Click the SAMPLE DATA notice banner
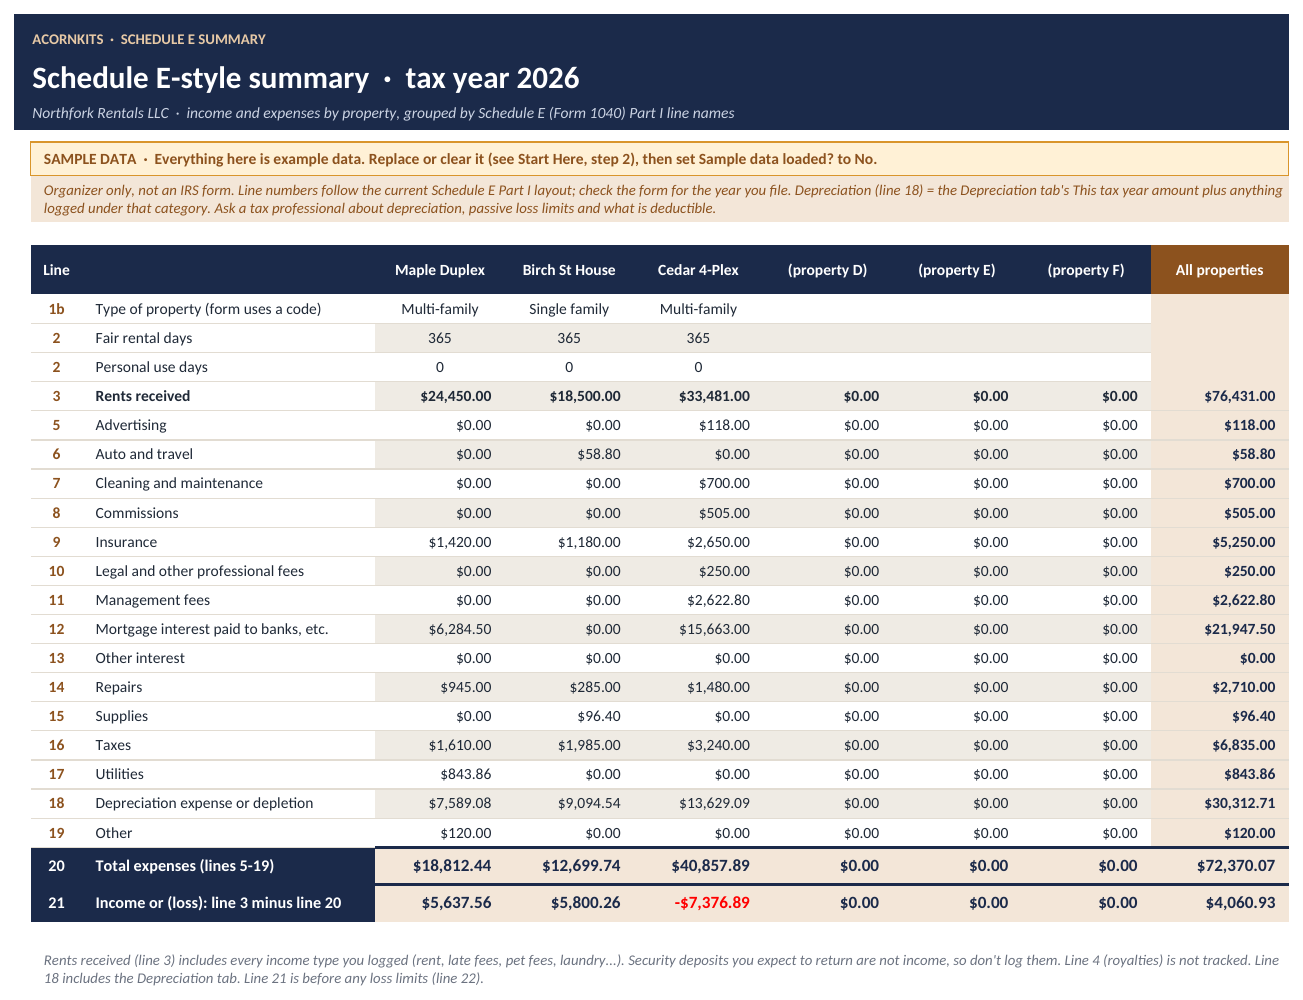The image size is (1303, 1000). pyautogui.click(x=660, y=159)
